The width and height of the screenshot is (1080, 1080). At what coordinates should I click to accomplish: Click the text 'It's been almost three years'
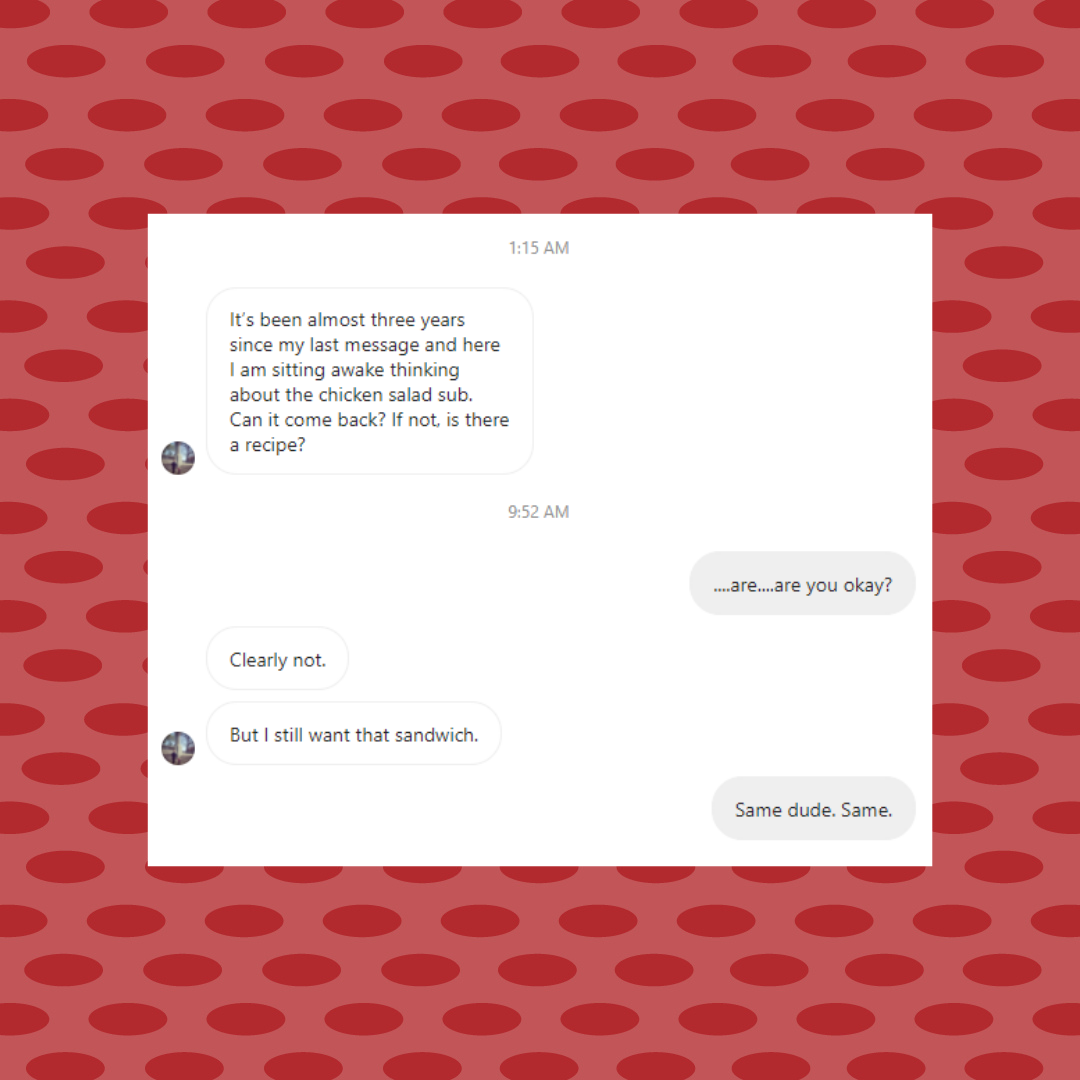coord(347,320)
